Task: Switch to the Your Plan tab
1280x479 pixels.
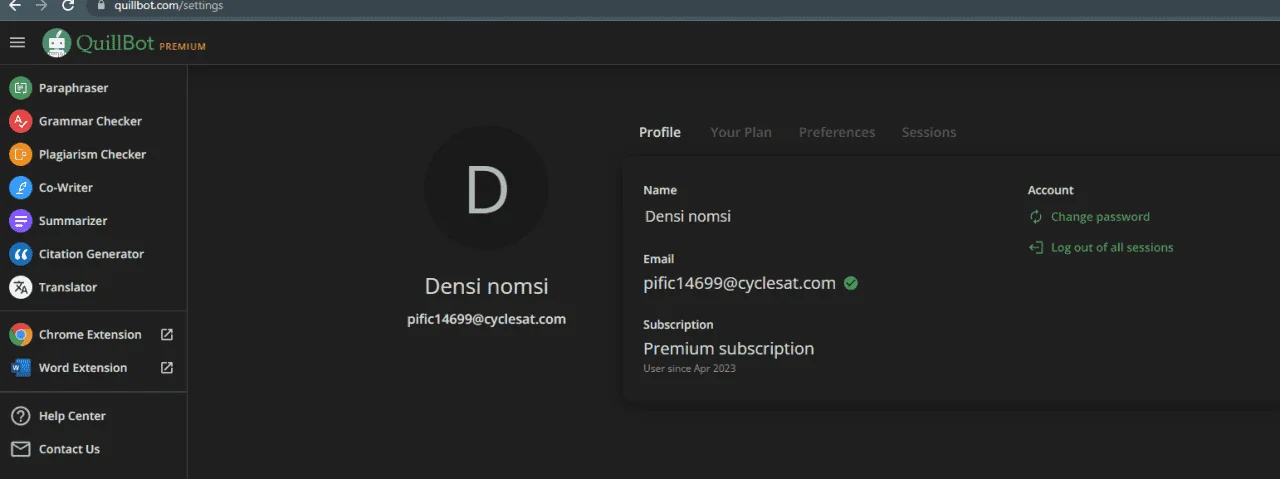Action: point(741,132)
